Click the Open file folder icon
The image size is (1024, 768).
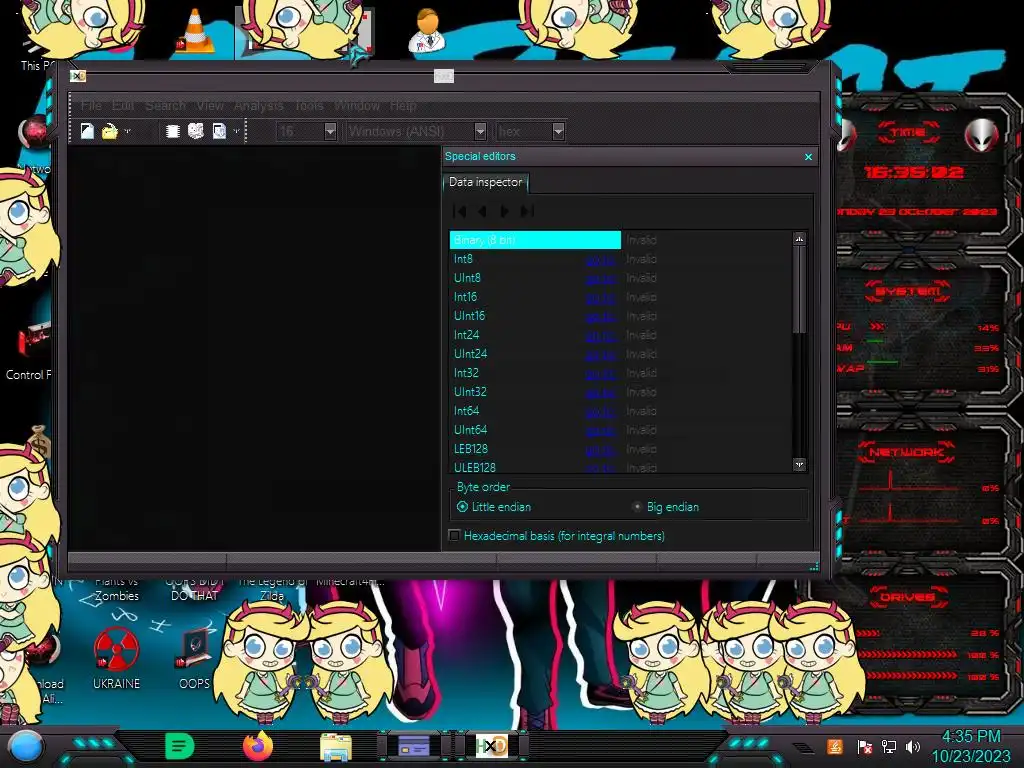109,131
